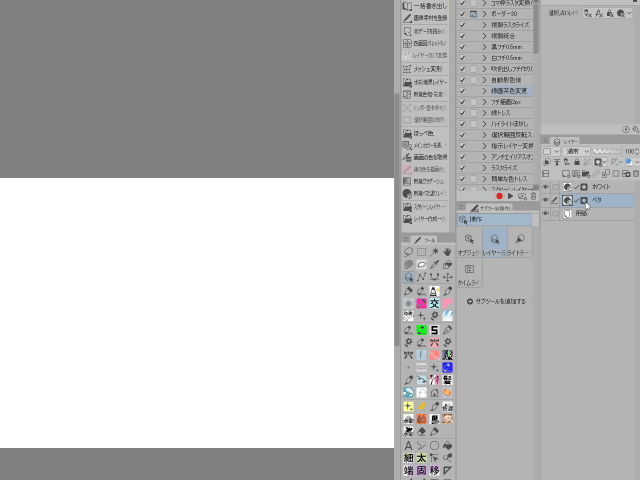The image size is (640, 480).
Task: Select the 操作 sub tool group
Action: [x=494, y=220]
